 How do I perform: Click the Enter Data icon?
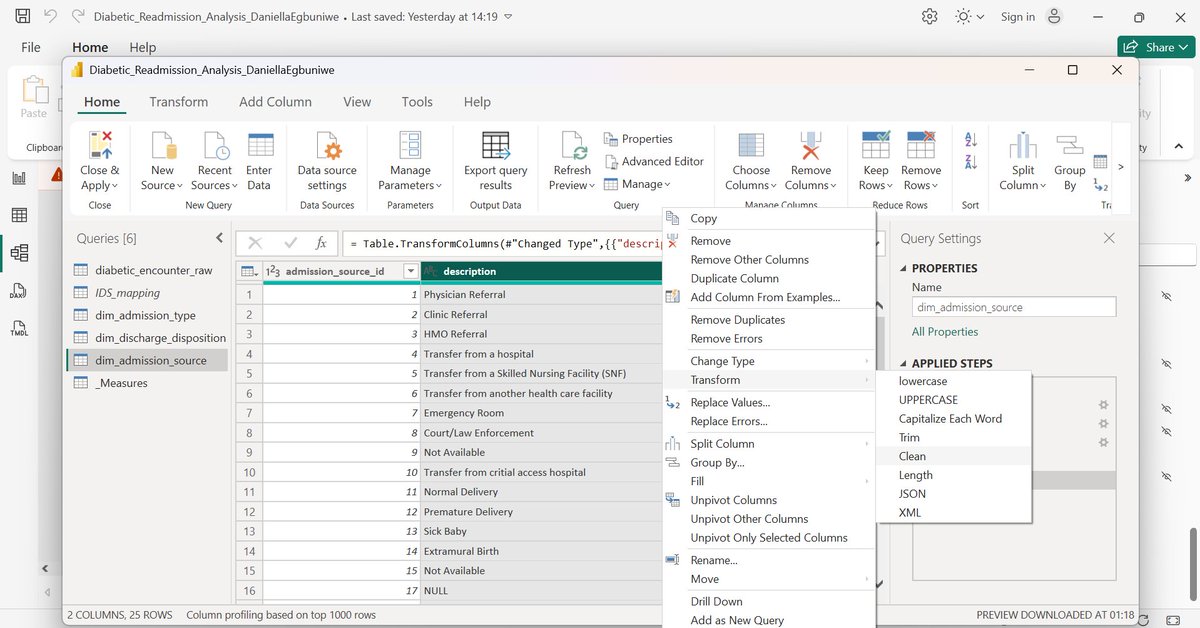pos(259,146)
